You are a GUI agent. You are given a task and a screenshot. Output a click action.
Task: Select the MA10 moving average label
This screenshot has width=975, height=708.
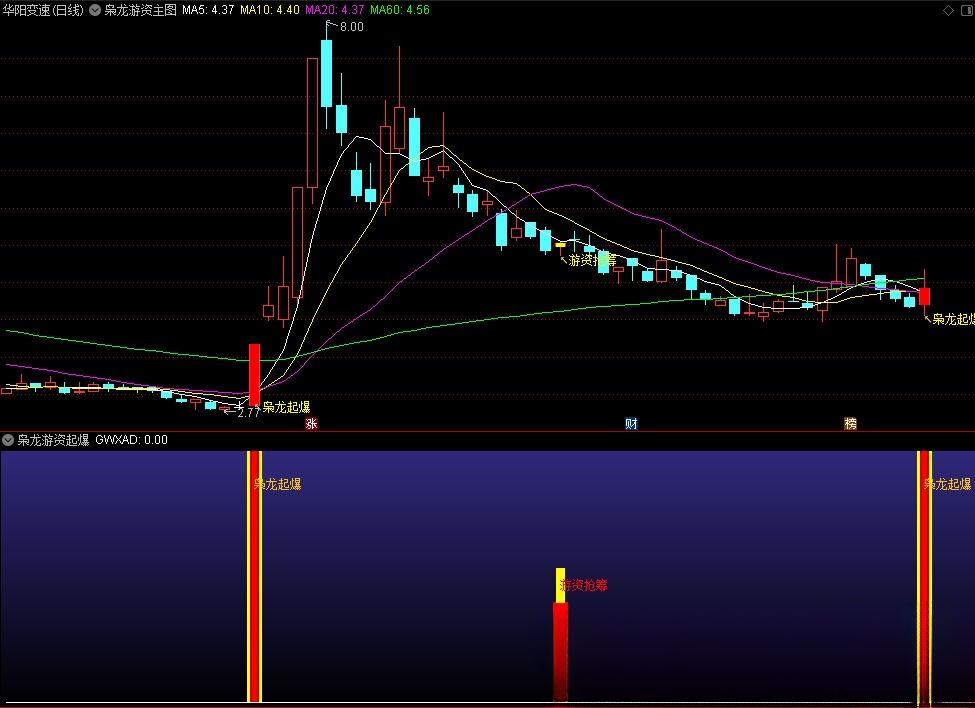[269, 9]
